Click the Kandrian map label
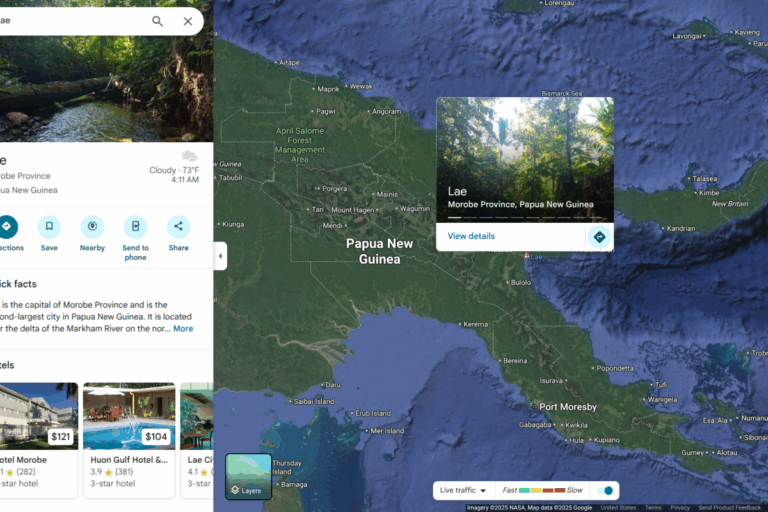768x512 pixels. (681, 228)
